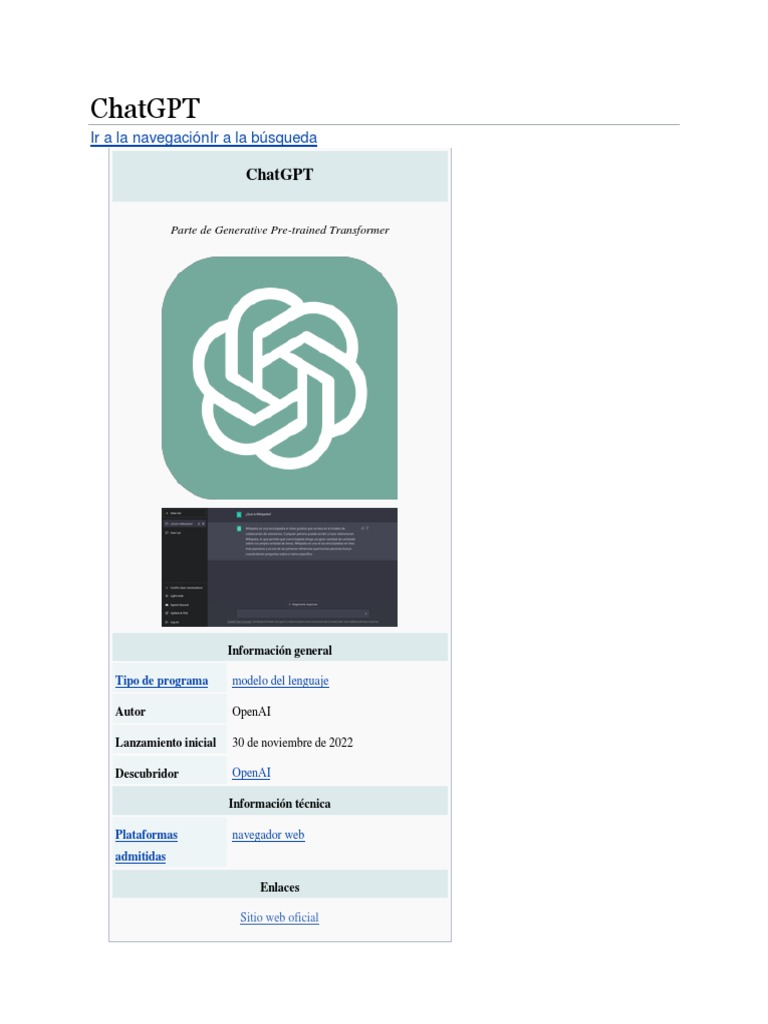Viewport: 768px width, 1024px height.
Task: Click the 'Autor' row label
Action: pos(130,712)
